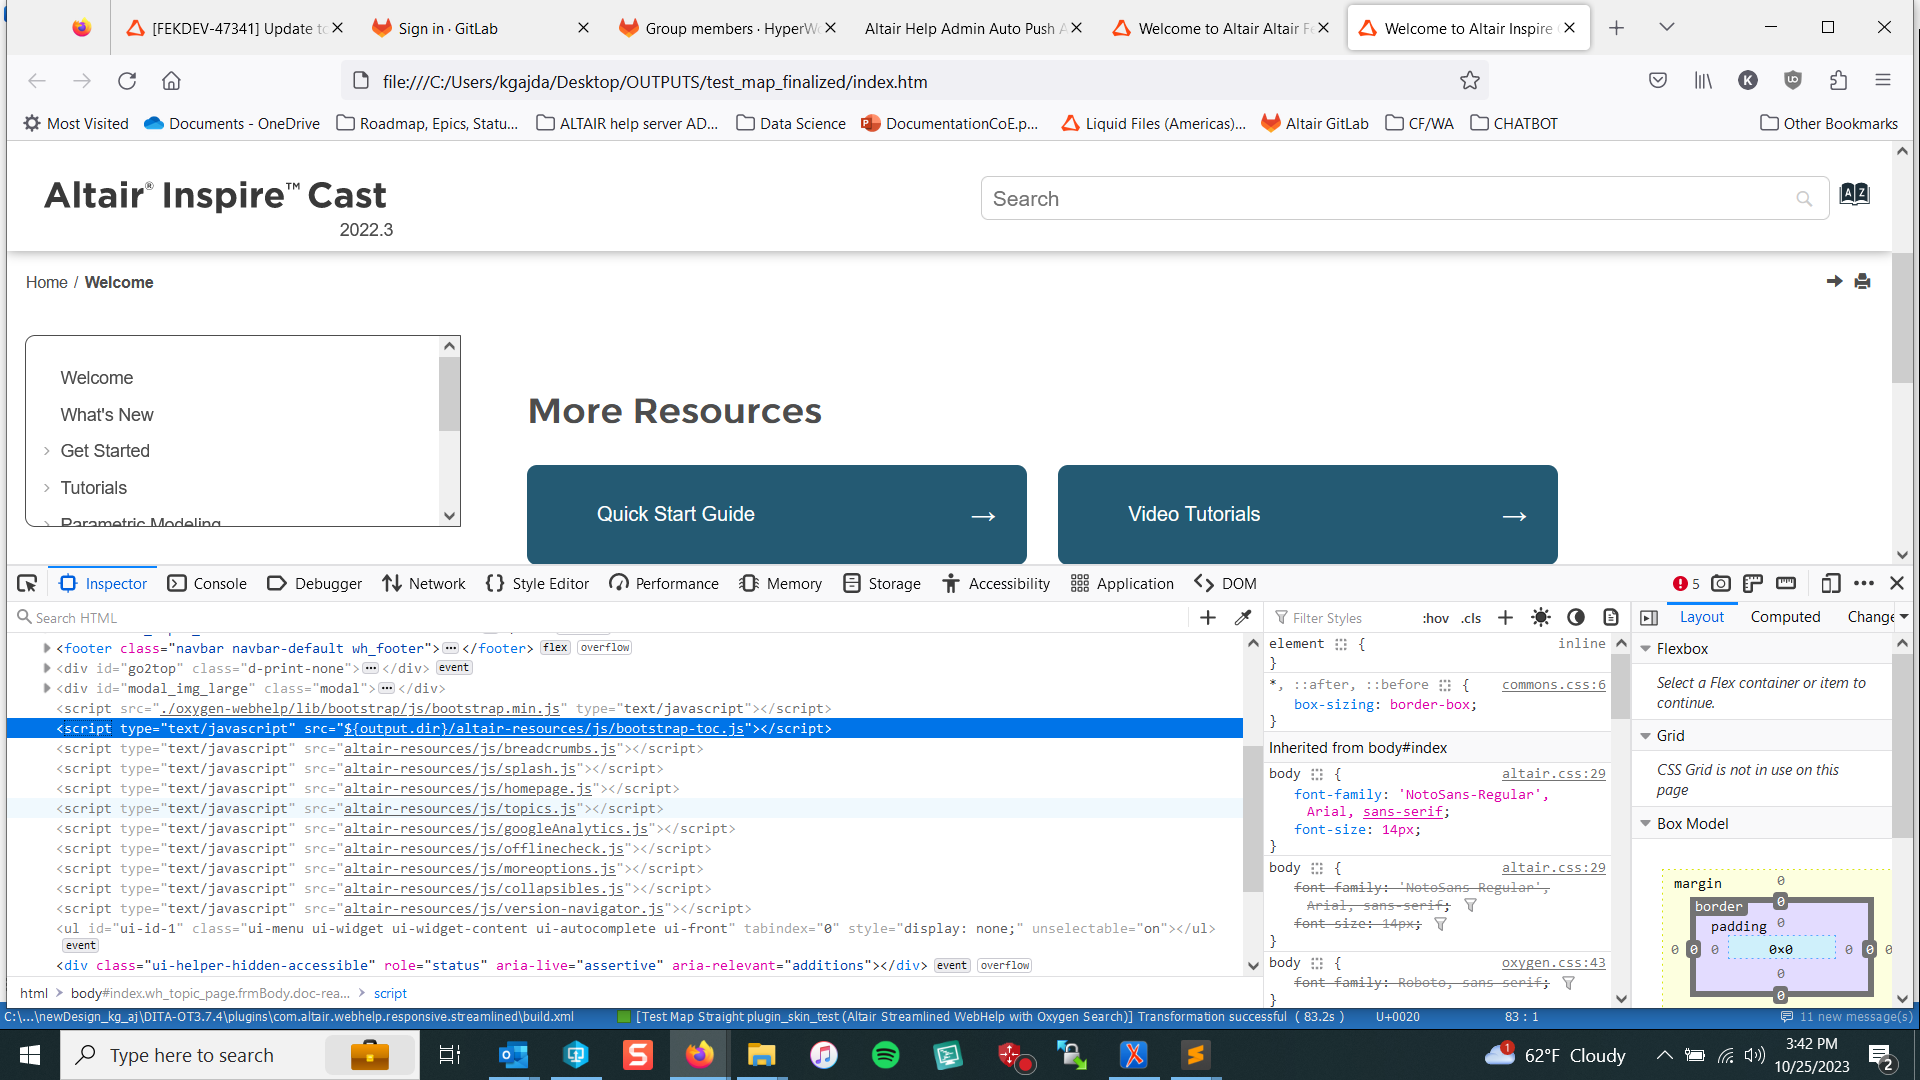Open the Library bookmarks history icon
Viewport: 1920px width, 1080px height.
coord(1703,81)
